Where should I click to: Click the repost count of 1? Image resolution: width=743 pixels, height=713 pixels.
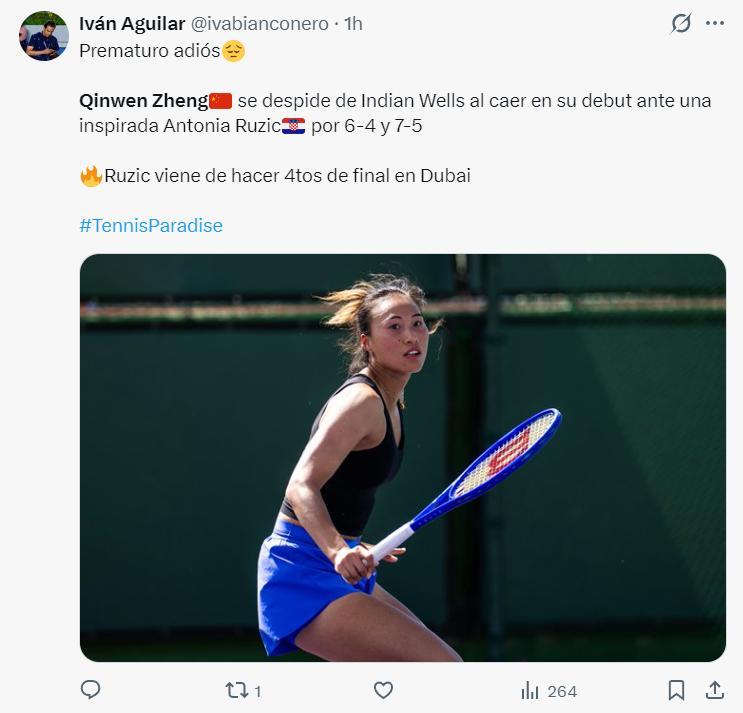coord(258,691)
